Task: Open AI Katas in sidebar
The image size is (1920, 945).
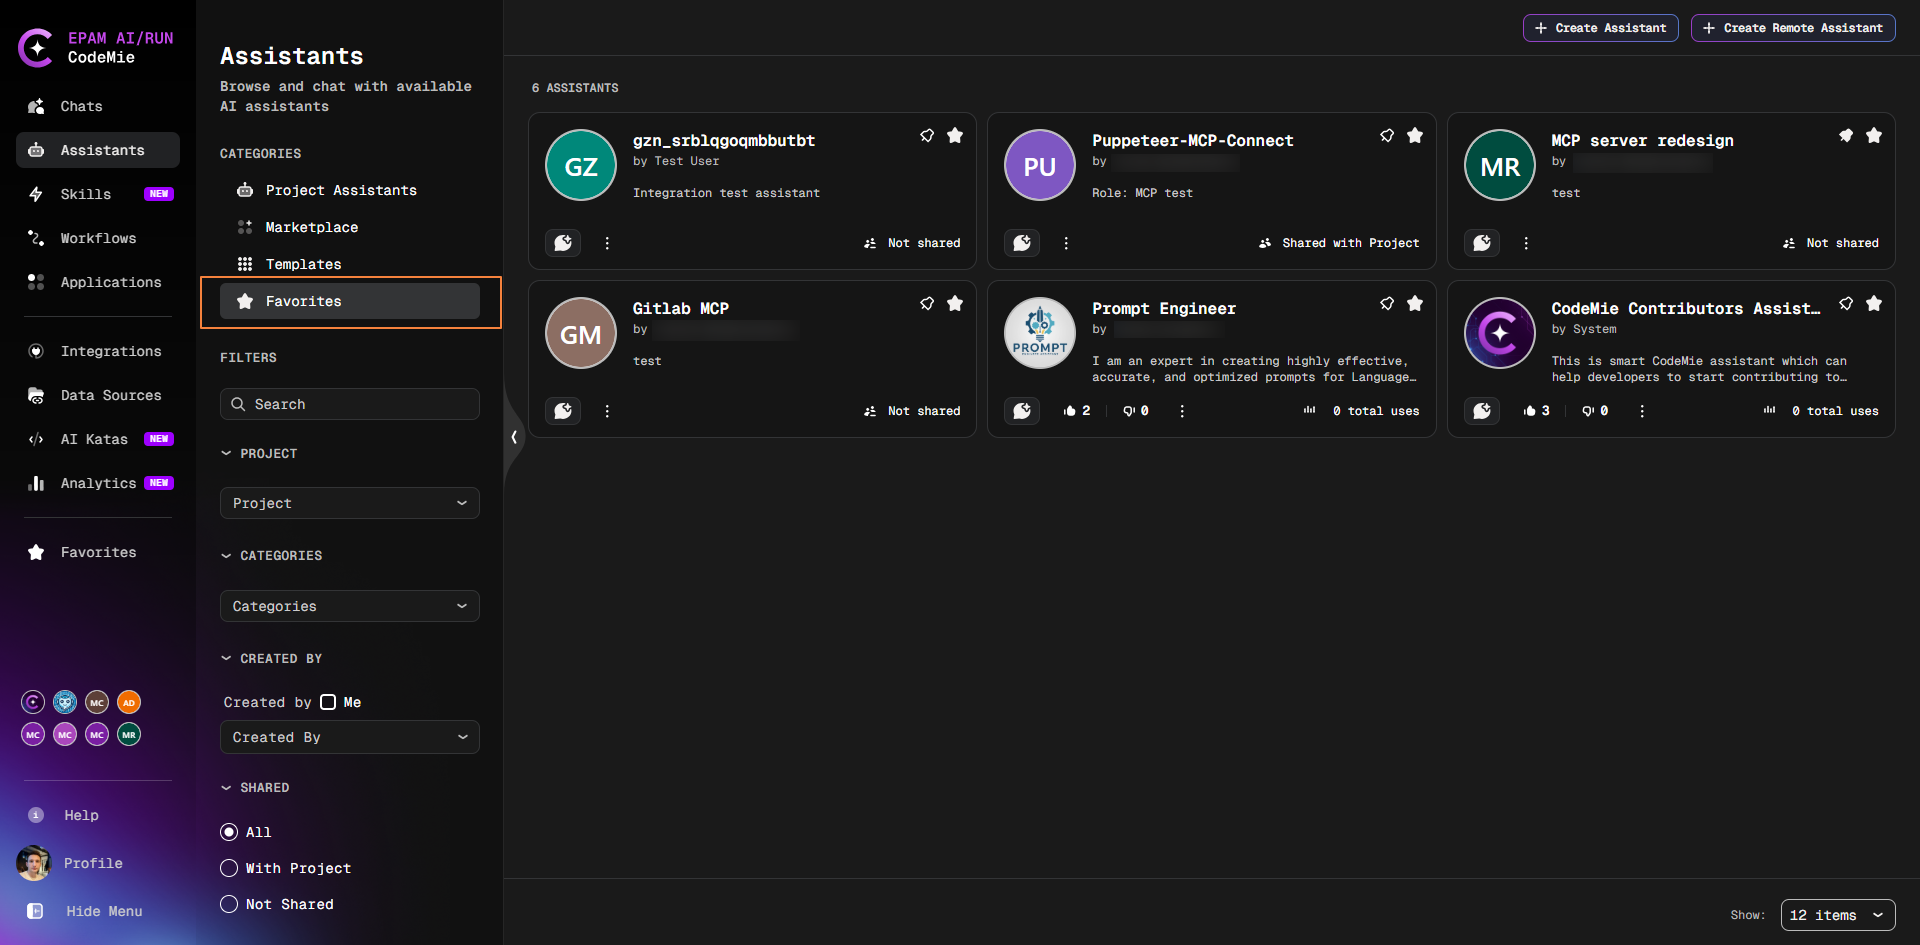Action: (98, 439)
